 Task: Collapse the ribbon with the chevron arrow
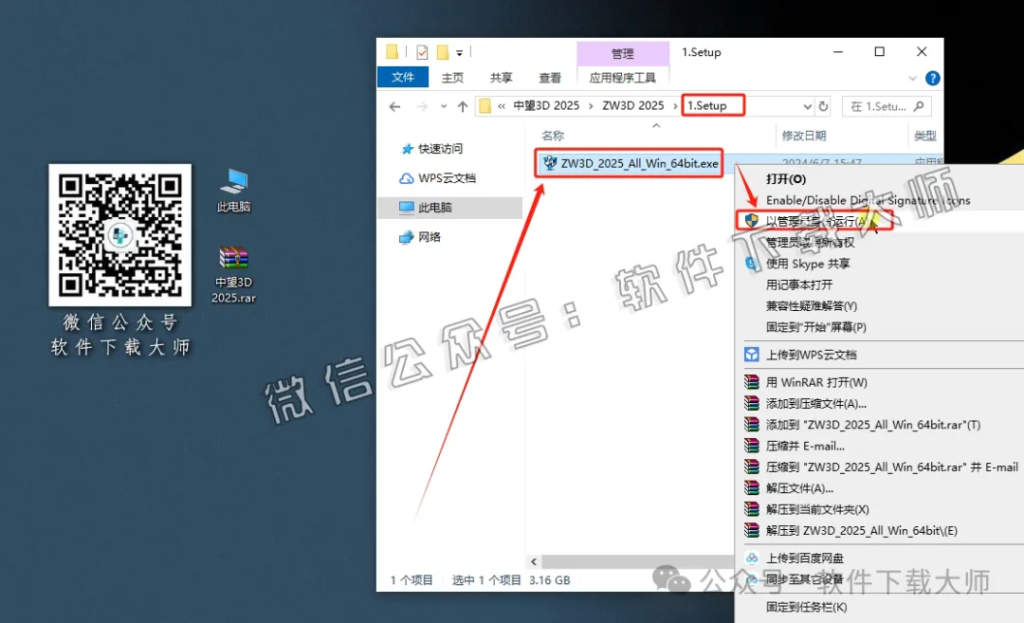(x=910, y=77)
